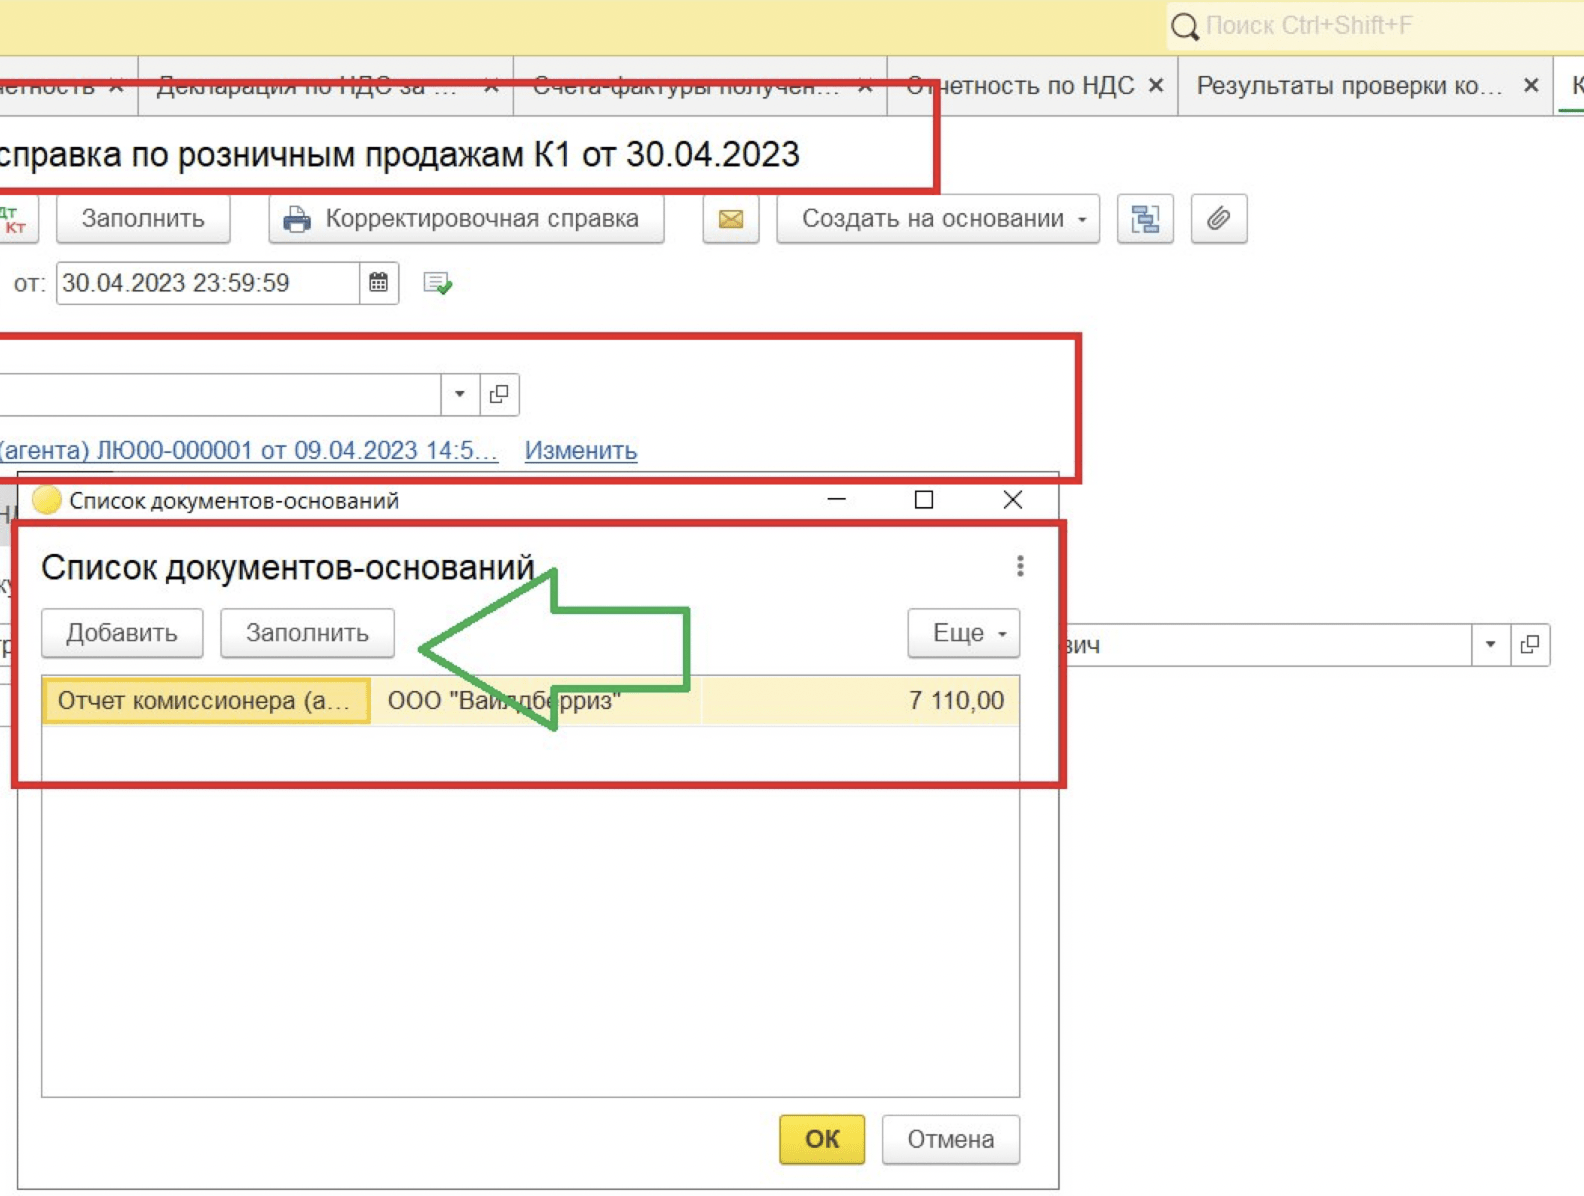Maximize the Список документов-оснований dialog
The width and height of the screenshot is (1584, 1196).
[x=924, y=499]
